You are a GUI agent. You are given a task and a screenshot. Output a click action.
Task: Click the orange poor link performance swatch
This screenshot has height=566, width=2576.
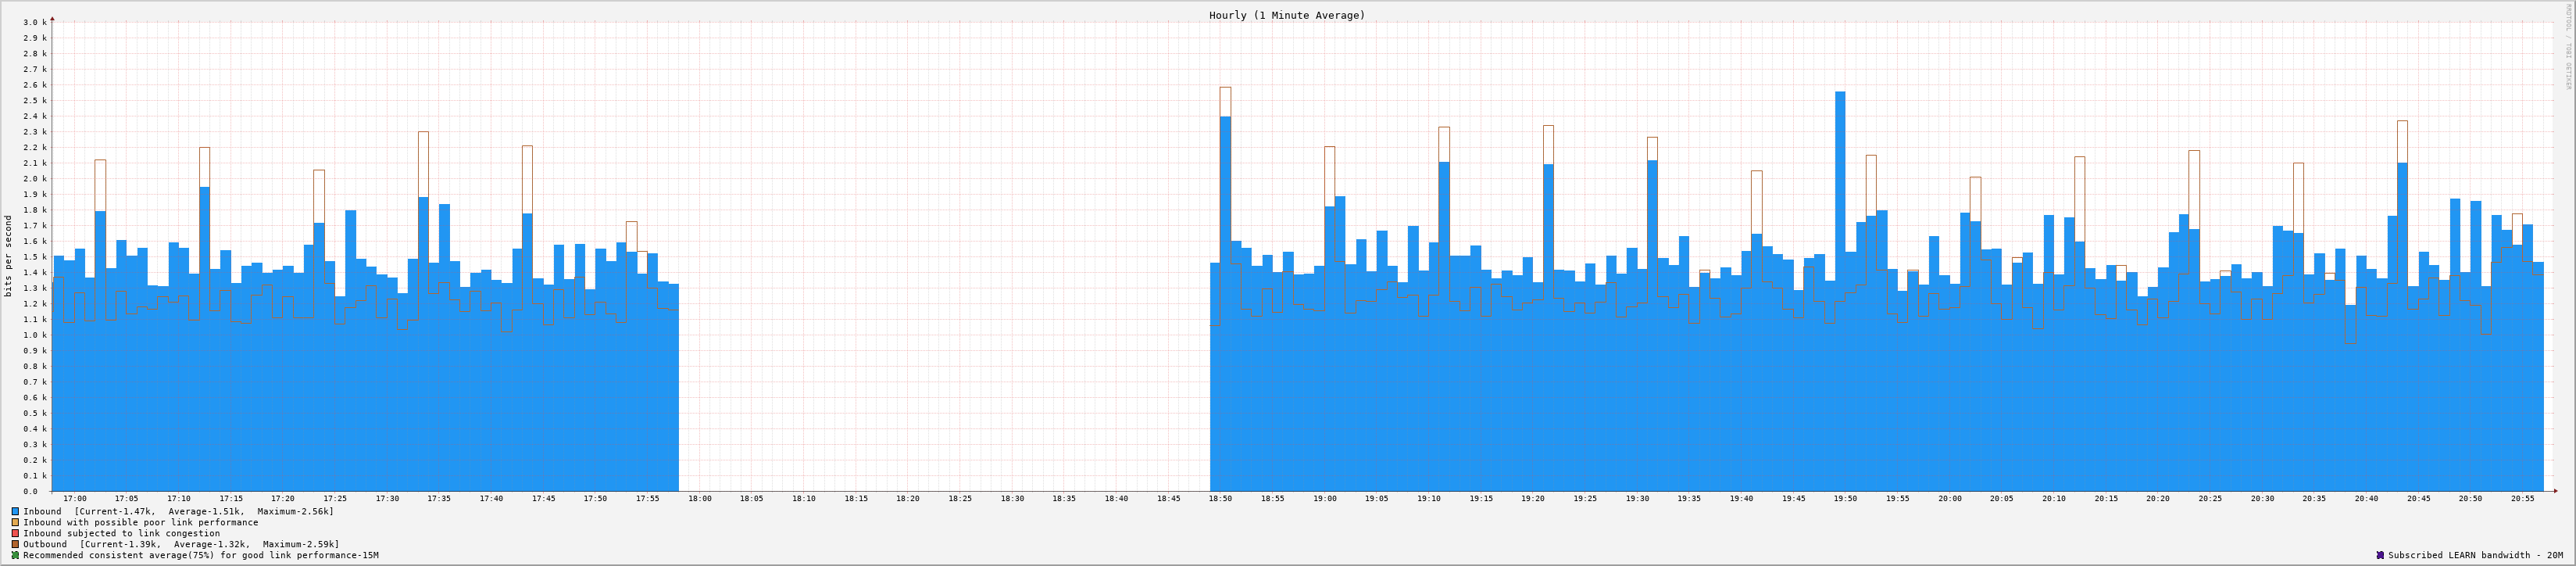pos(15,522)
